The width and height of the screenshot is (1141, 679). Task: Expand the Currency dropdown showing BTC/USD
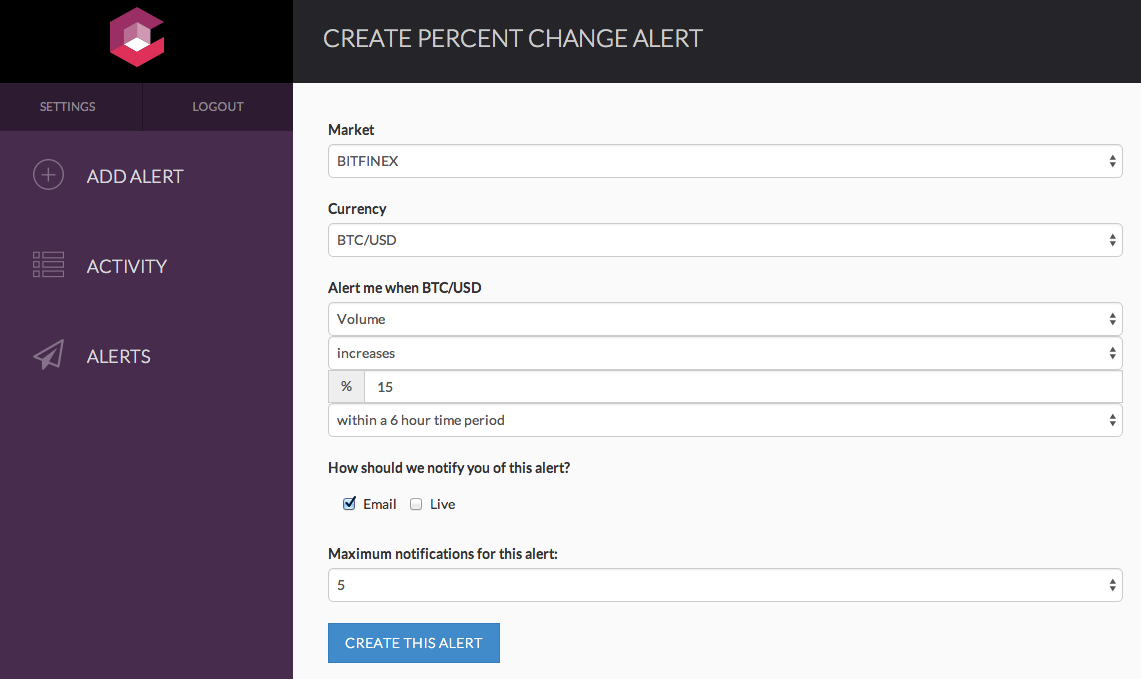724,240
